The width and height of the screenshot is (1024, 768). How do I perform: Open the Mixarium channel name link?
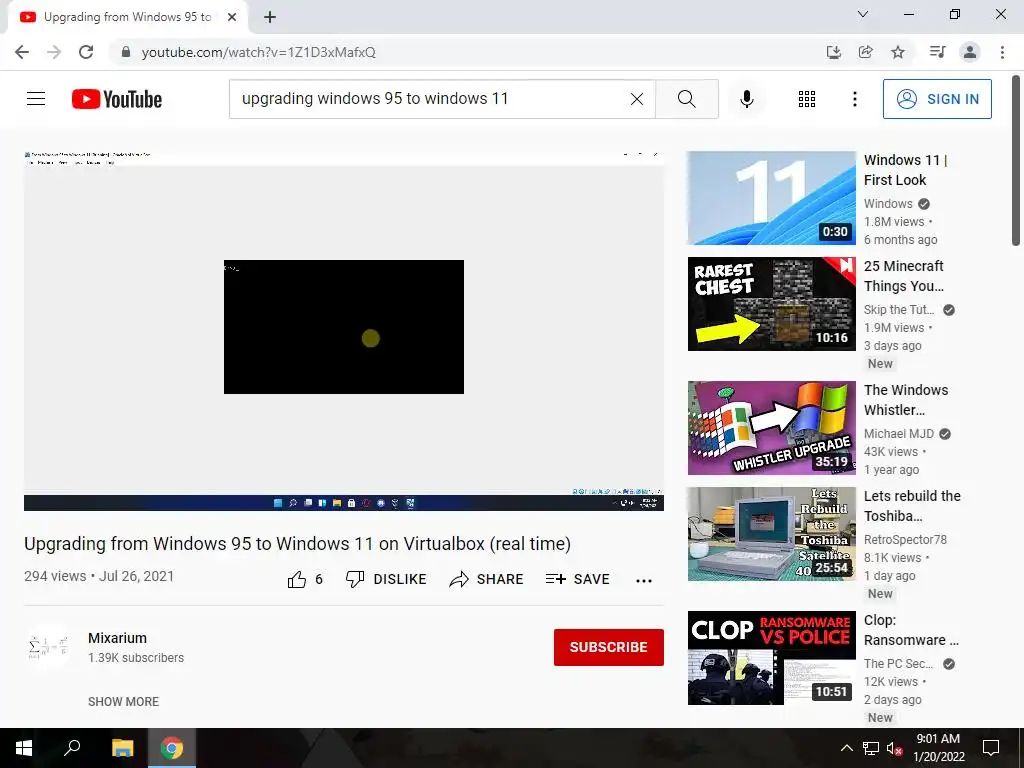point(118,638)
